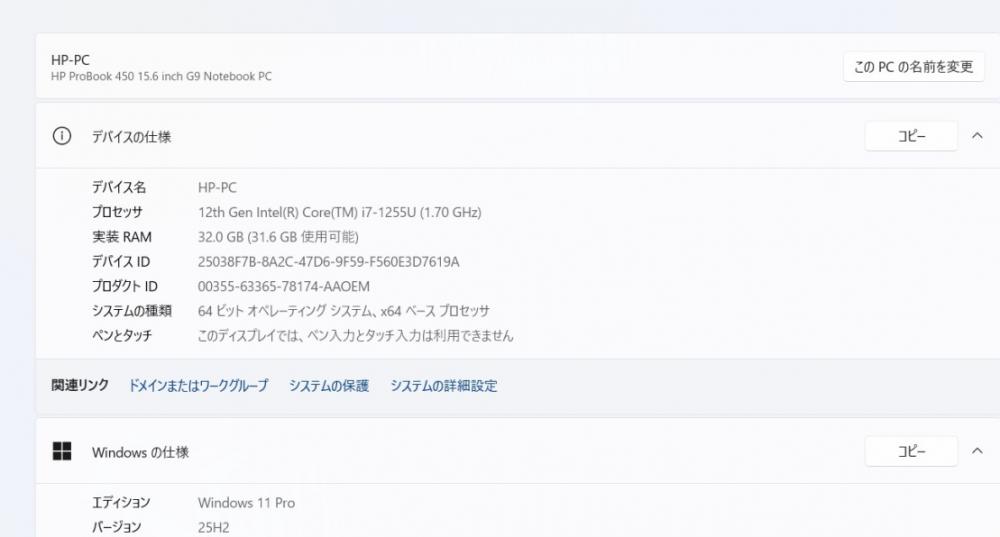Click the Windows の仕様 header title

(140, 452)
